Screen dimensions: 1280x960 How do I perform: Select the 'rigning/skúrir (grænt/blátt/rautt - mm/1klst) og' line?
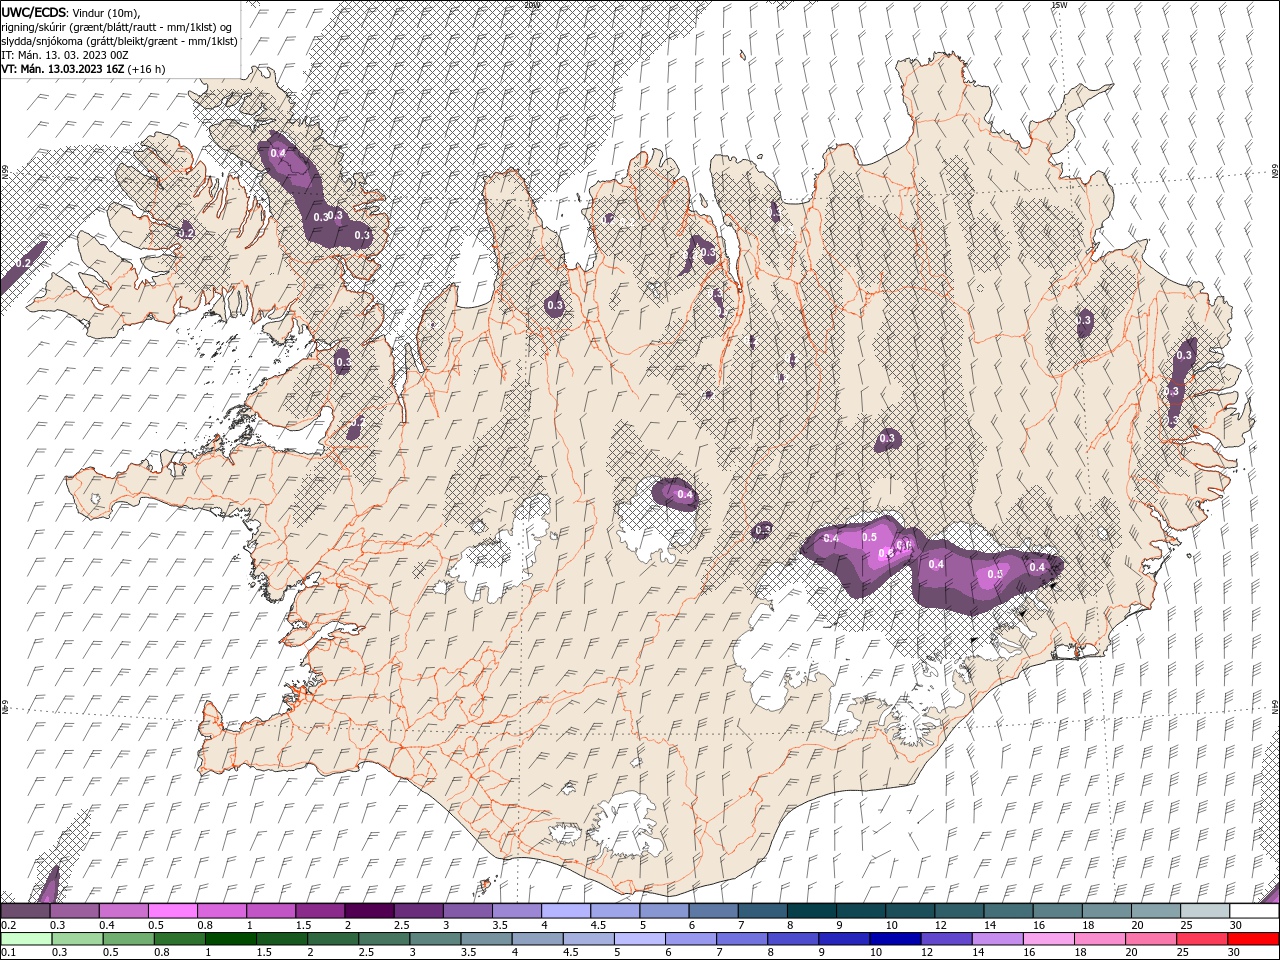117,27
